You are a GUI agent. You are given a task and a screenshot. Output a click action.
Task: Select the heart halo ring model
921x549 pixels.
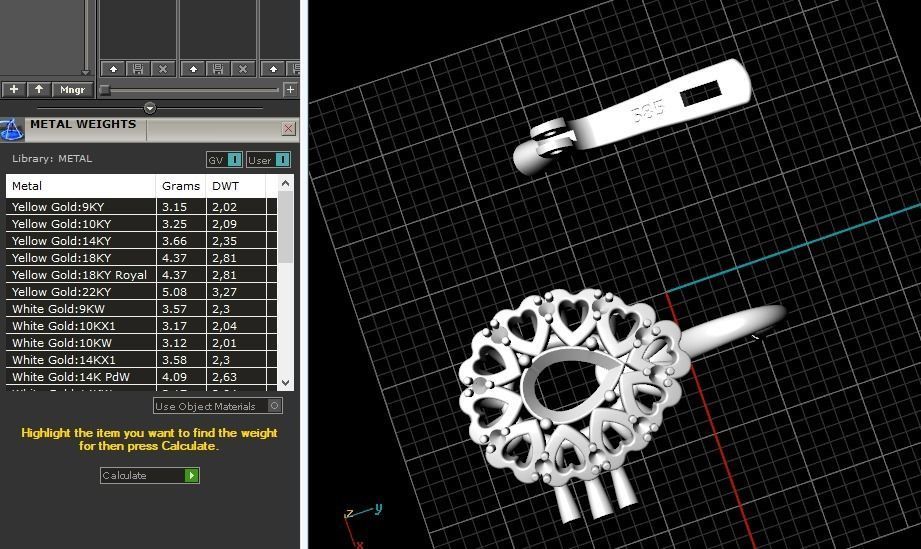573,388
